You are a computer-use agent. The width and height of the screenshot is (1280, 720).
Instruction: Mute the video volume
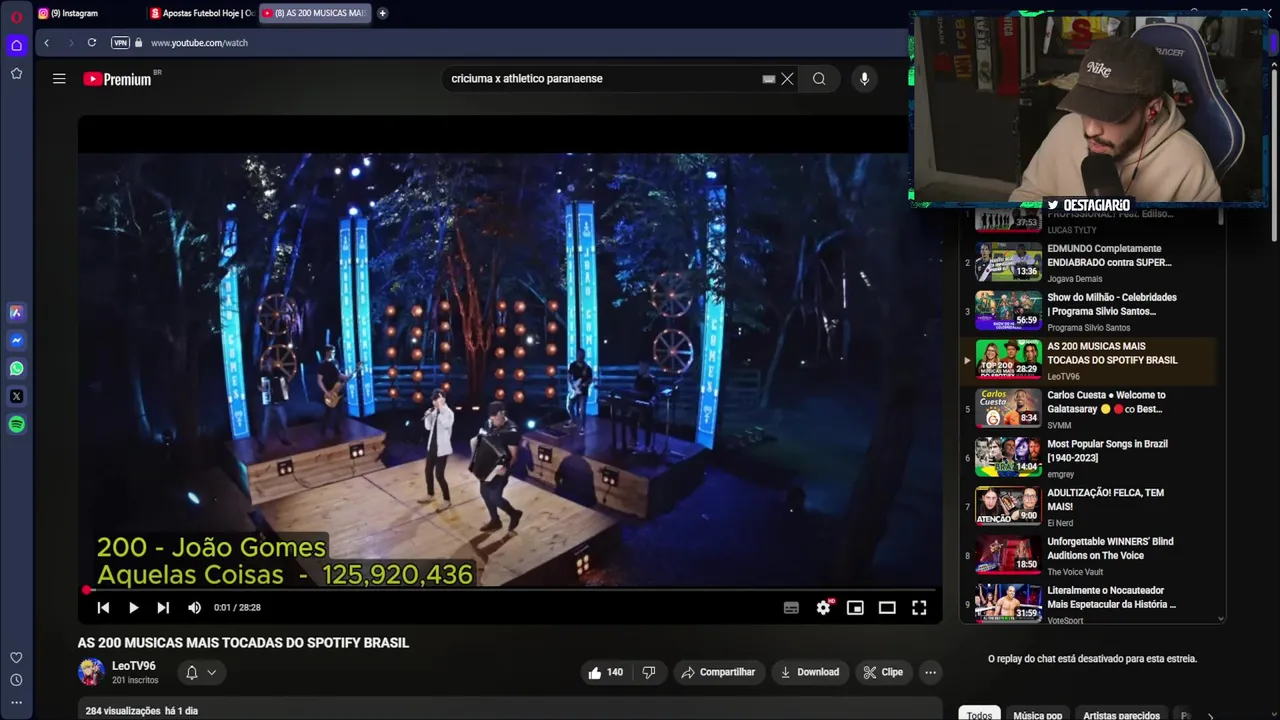[x=194, y=608]
